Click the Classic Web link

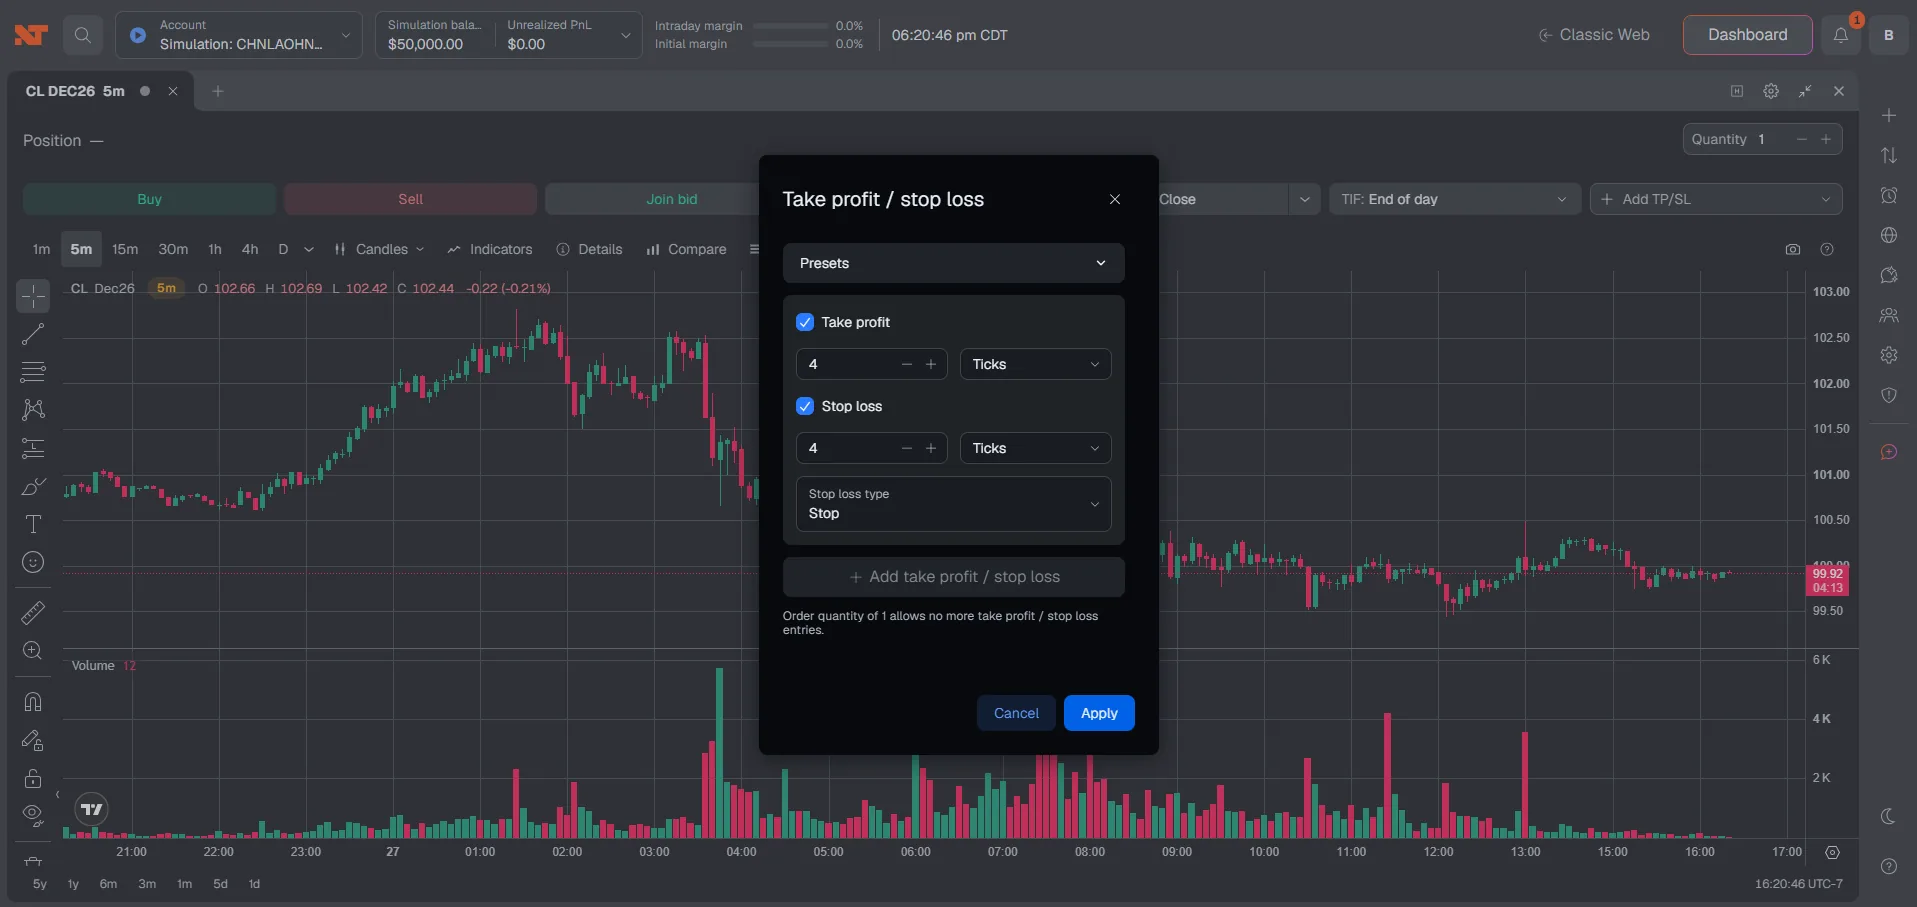tap(1594, 35)
